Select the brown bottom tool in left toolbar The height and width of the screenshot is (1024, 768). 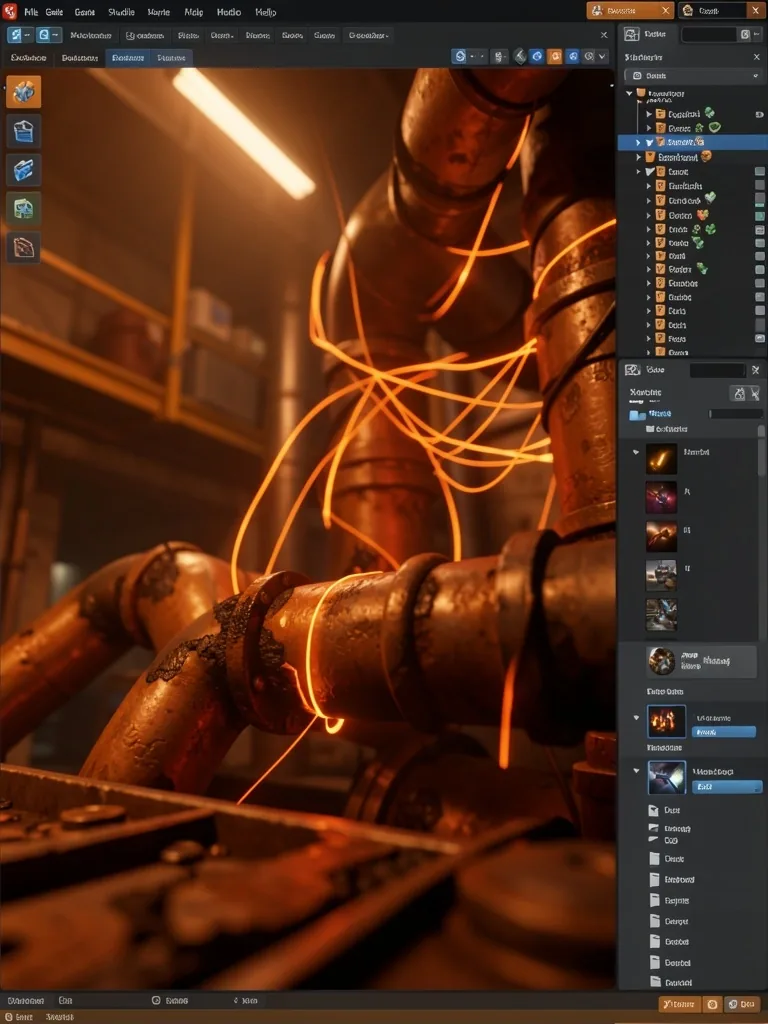click(24, 248)
